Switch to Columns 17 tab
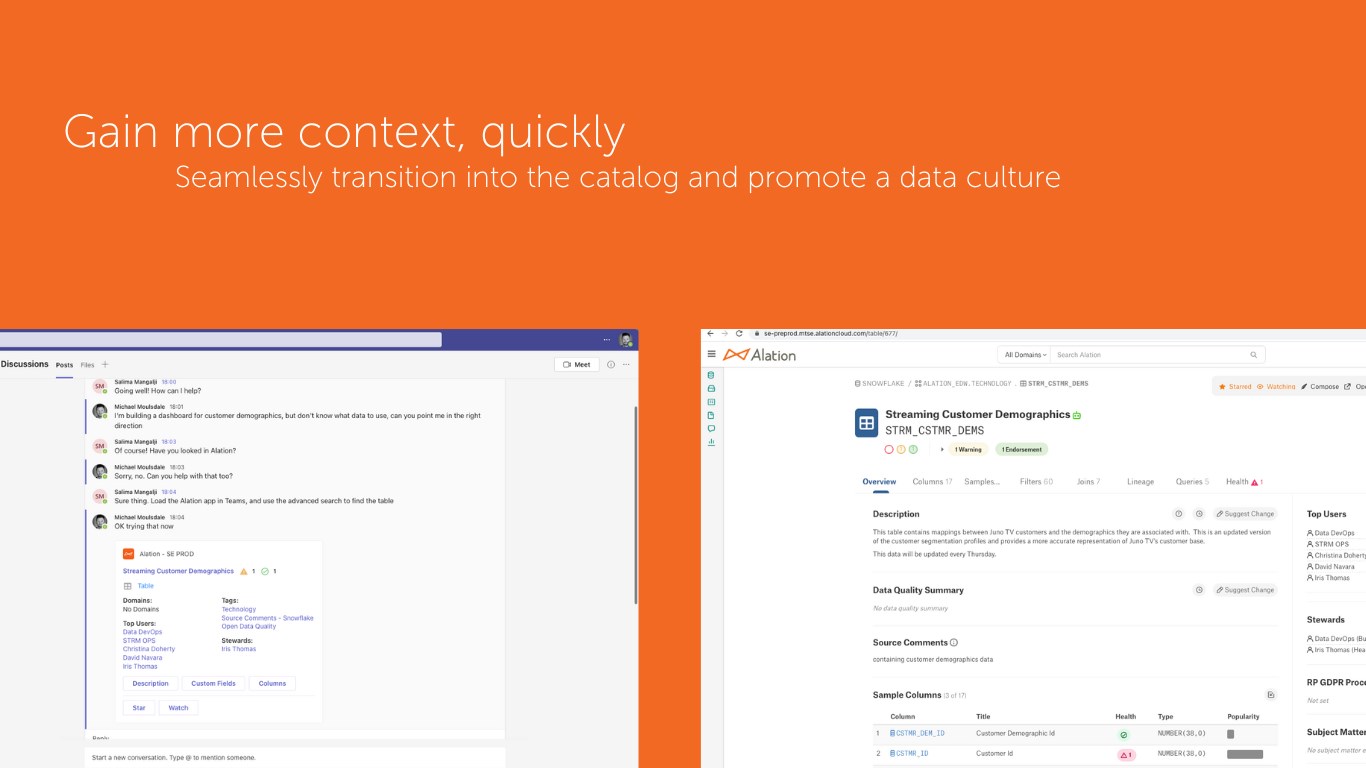 tap(932, 482)
